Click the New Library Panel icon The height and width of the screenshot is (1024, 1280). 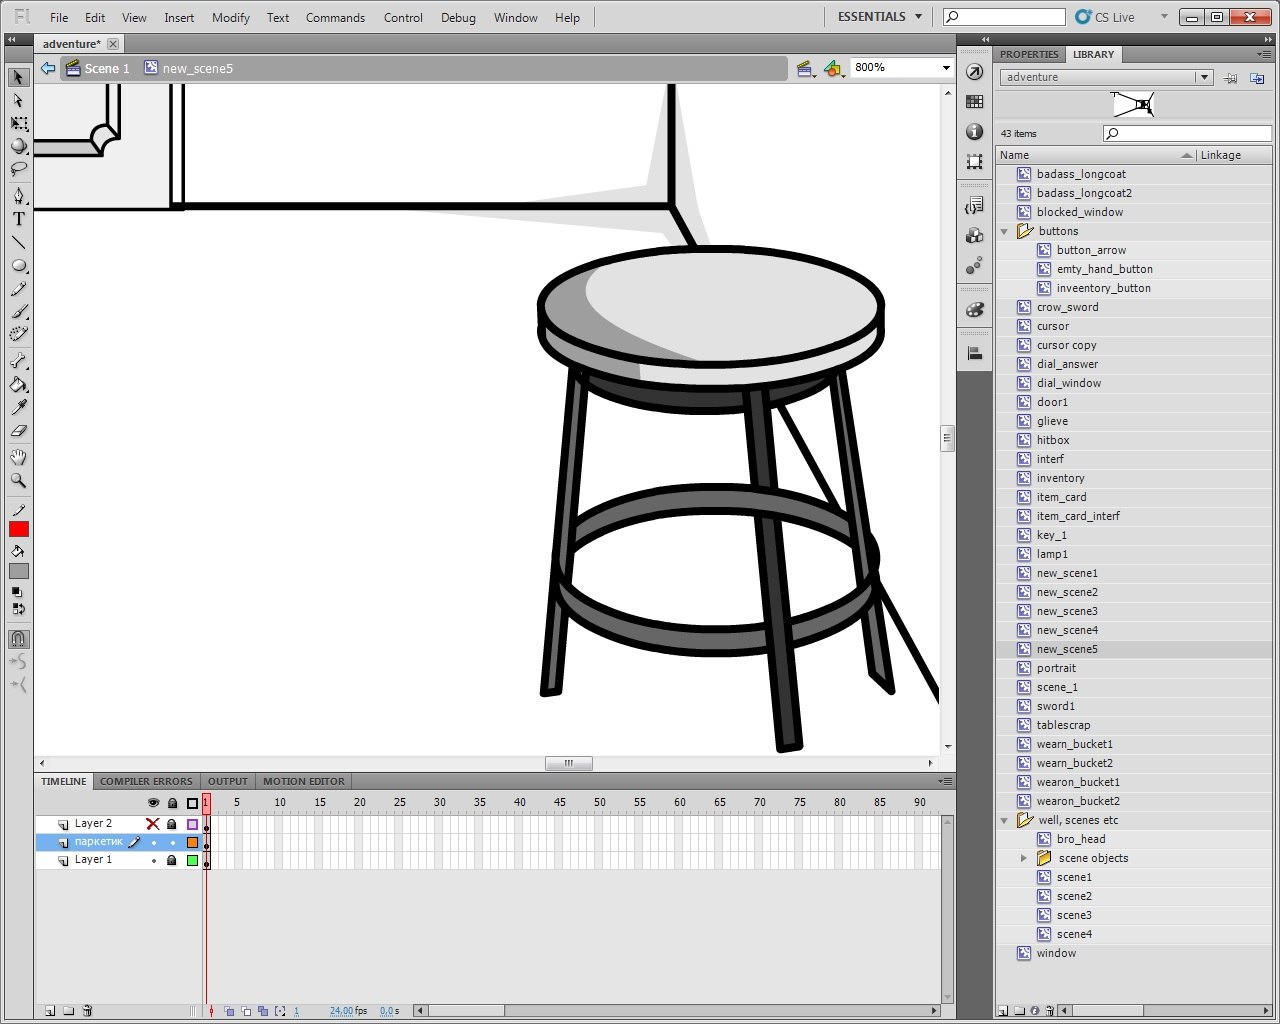point(1257,77)
